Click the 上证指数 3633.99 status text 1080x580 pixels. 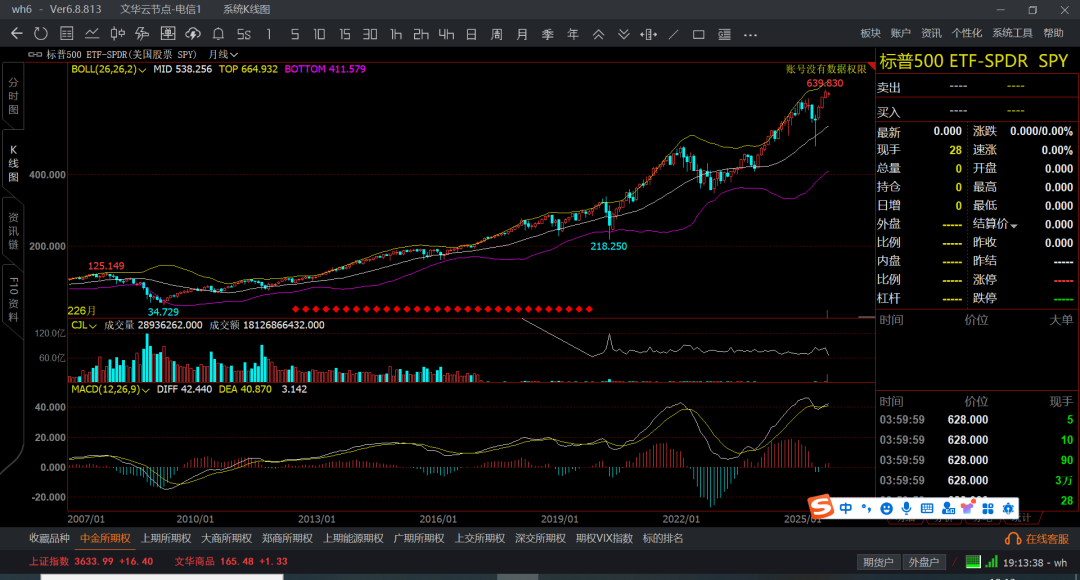tap(90, 561)
